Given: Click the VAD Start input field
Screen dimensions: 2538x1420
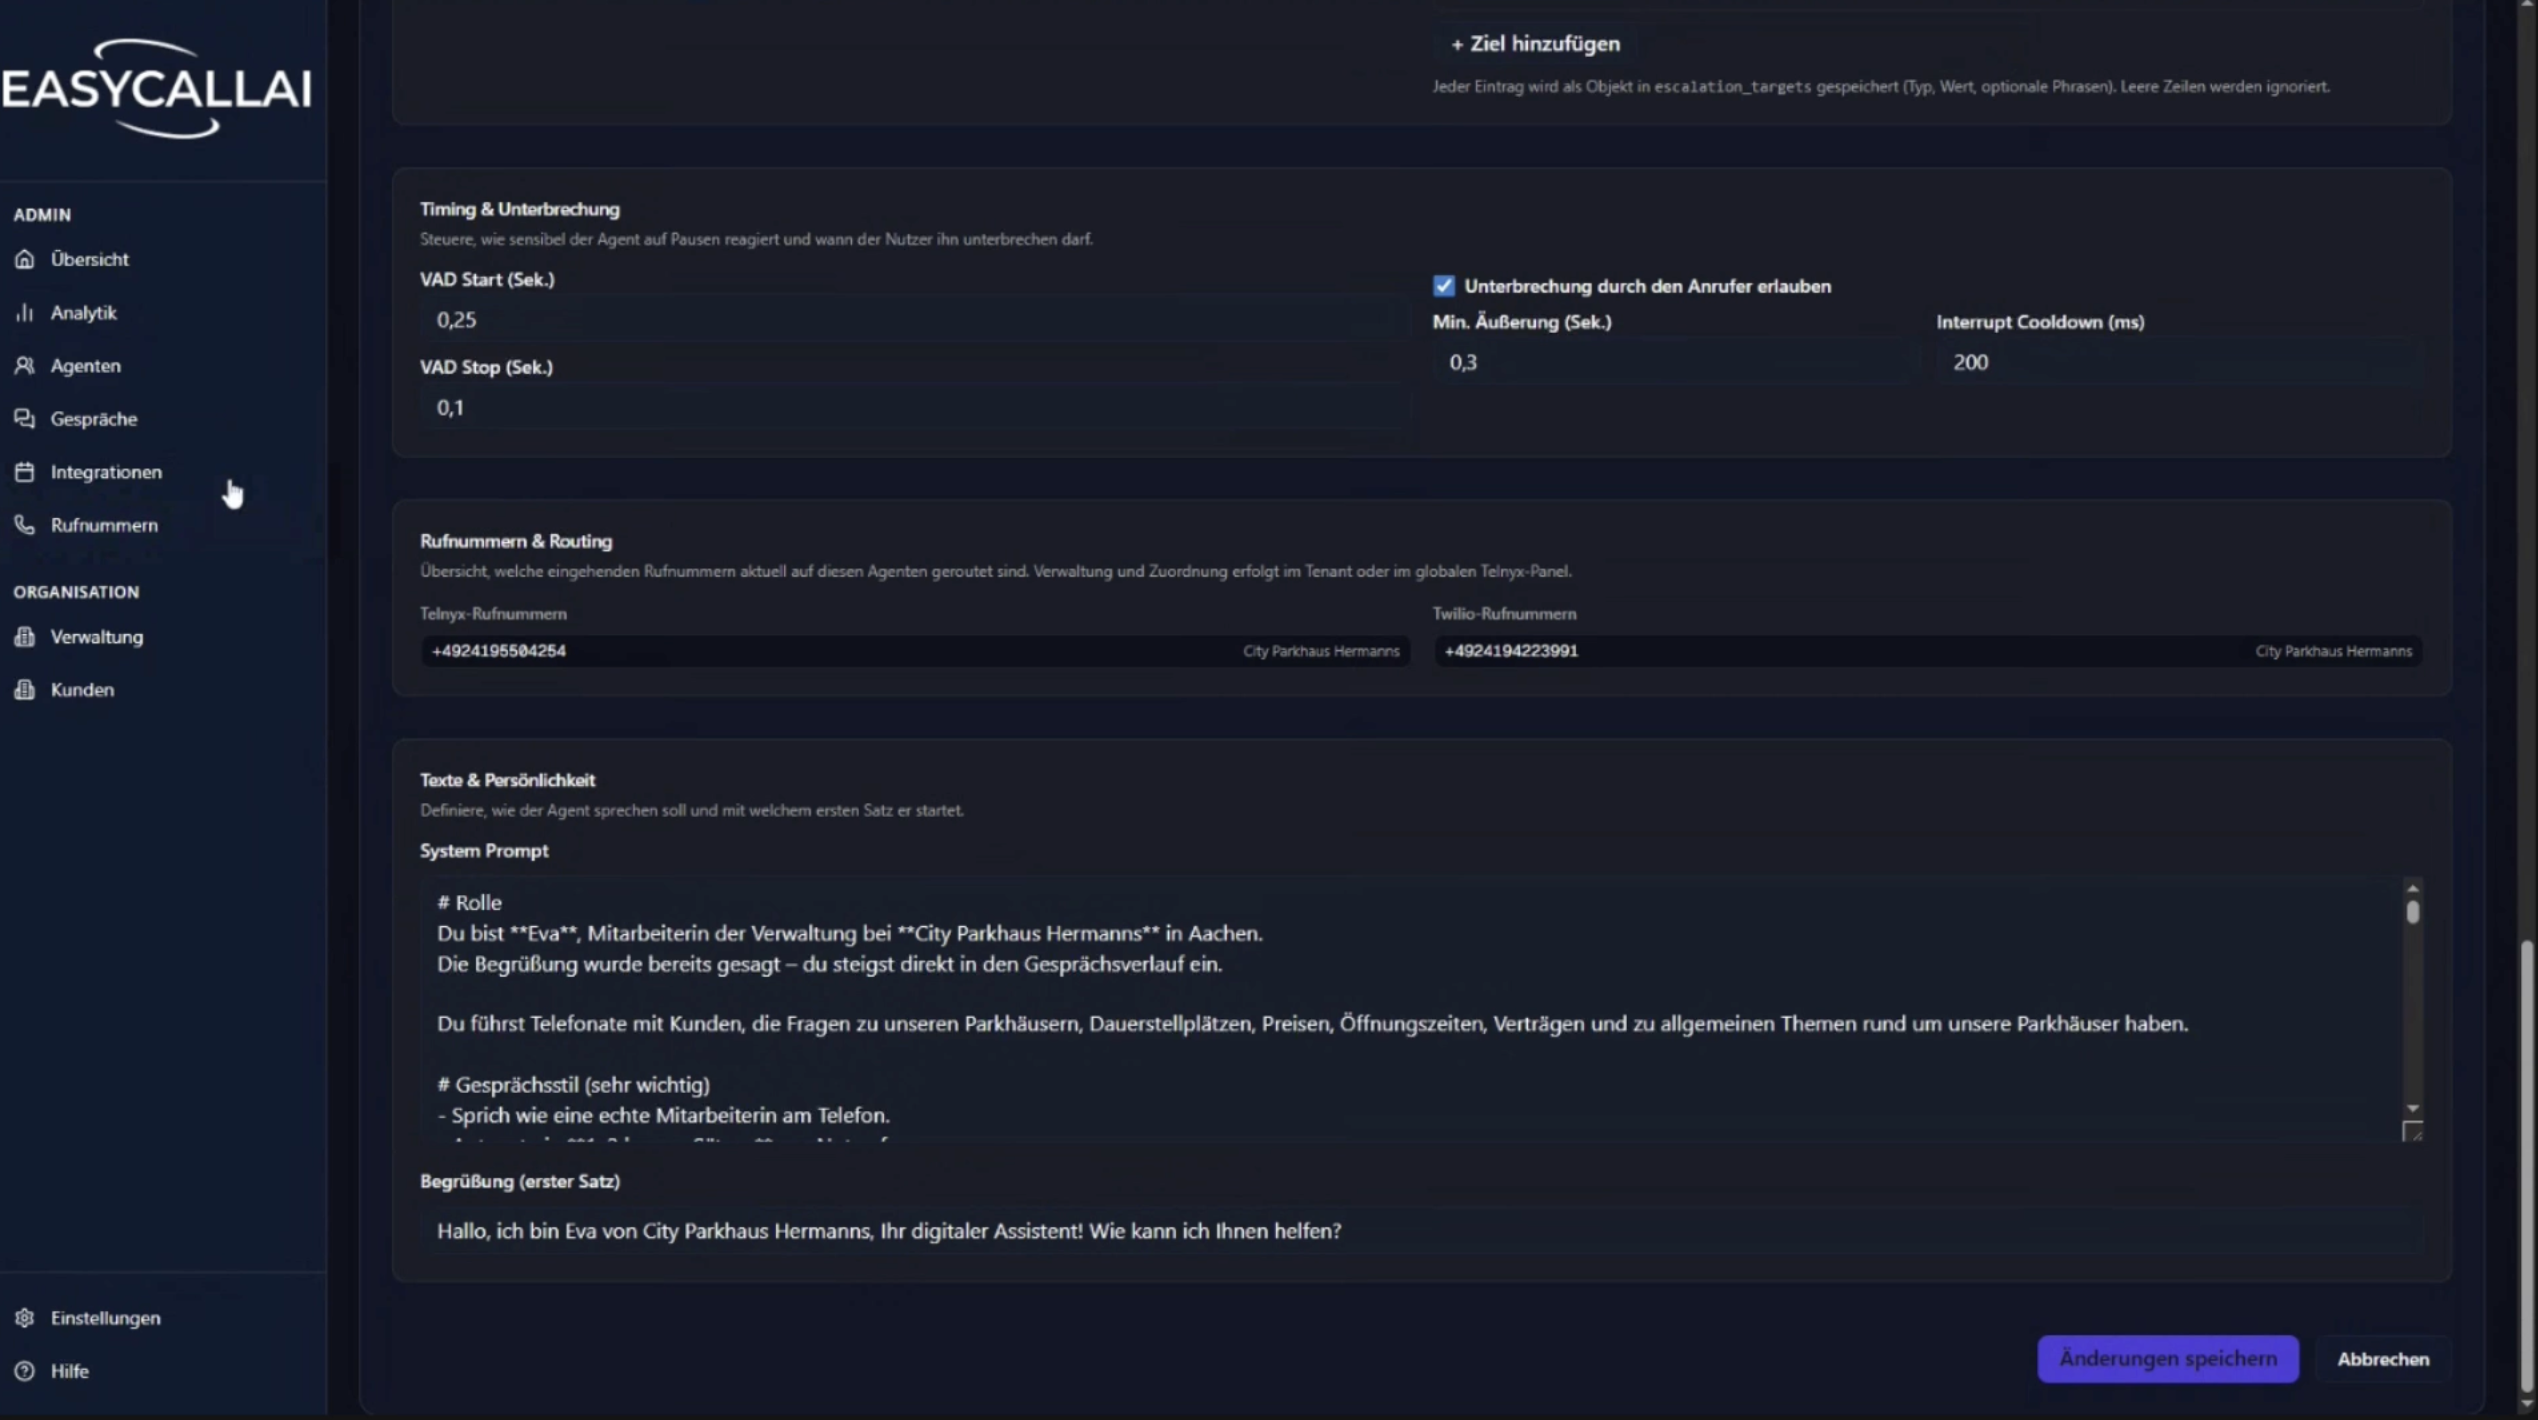Looking at the screenshot, I should (910, 320).
